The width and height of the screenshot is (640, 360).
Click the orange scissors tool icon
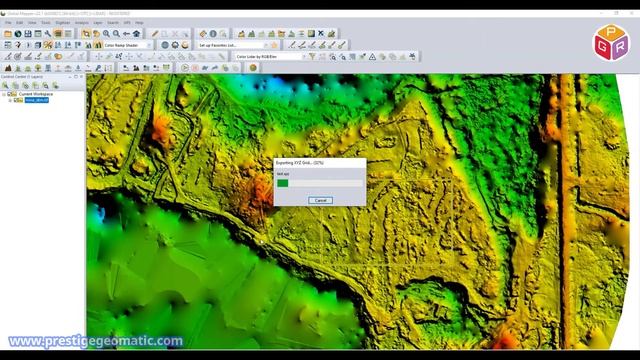(48, 45)
